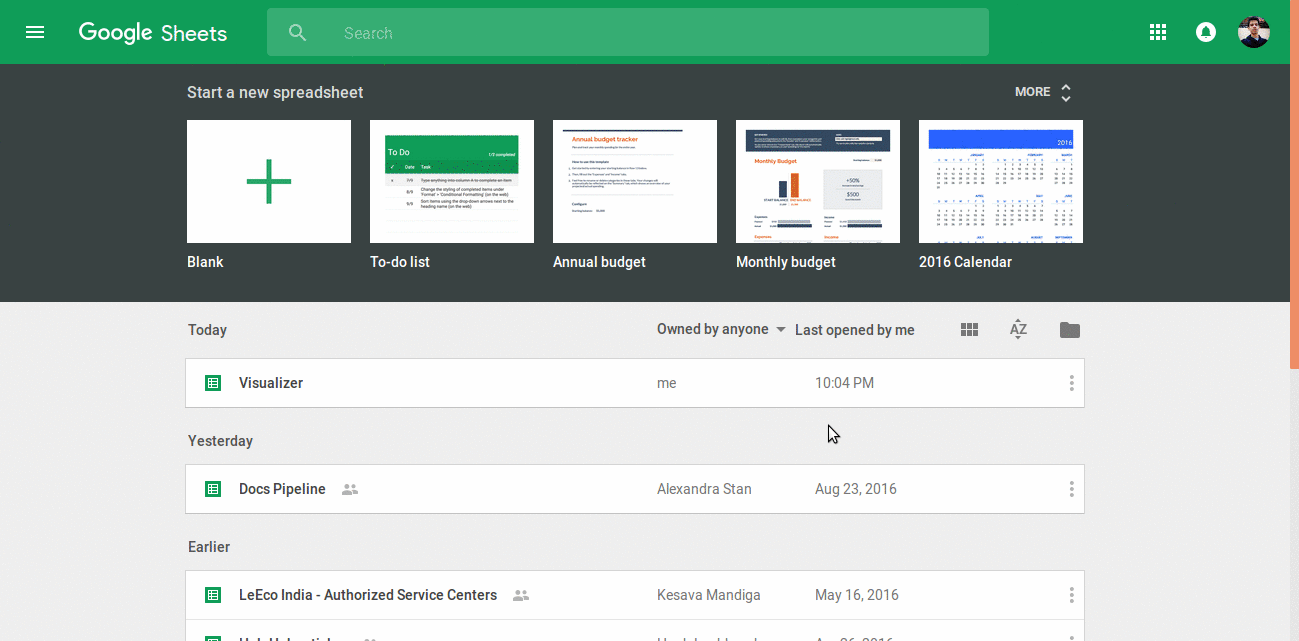Click the LeEco India spreadsheet icon

pos(213,595)
